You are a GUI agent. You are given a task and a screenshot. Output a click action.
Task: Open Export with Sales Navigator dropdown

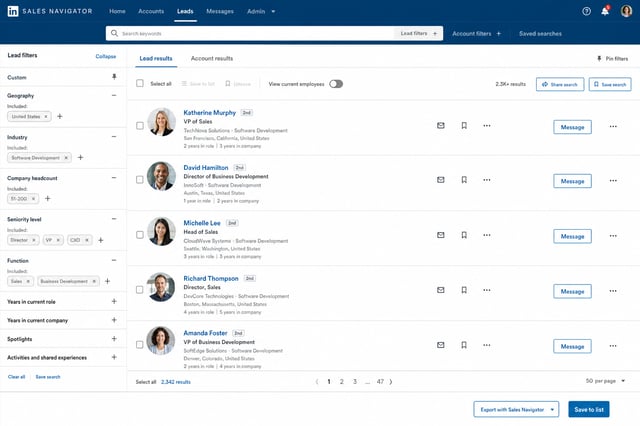[516, 409]
